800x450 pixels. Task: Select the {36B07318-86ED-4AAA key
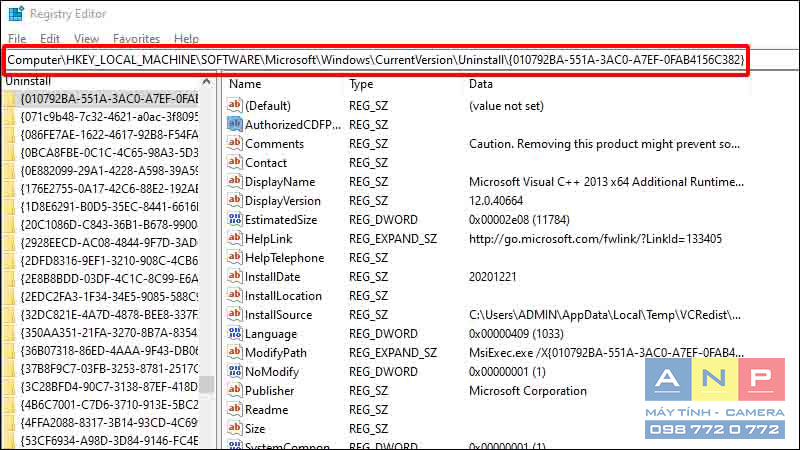point(109,351)
